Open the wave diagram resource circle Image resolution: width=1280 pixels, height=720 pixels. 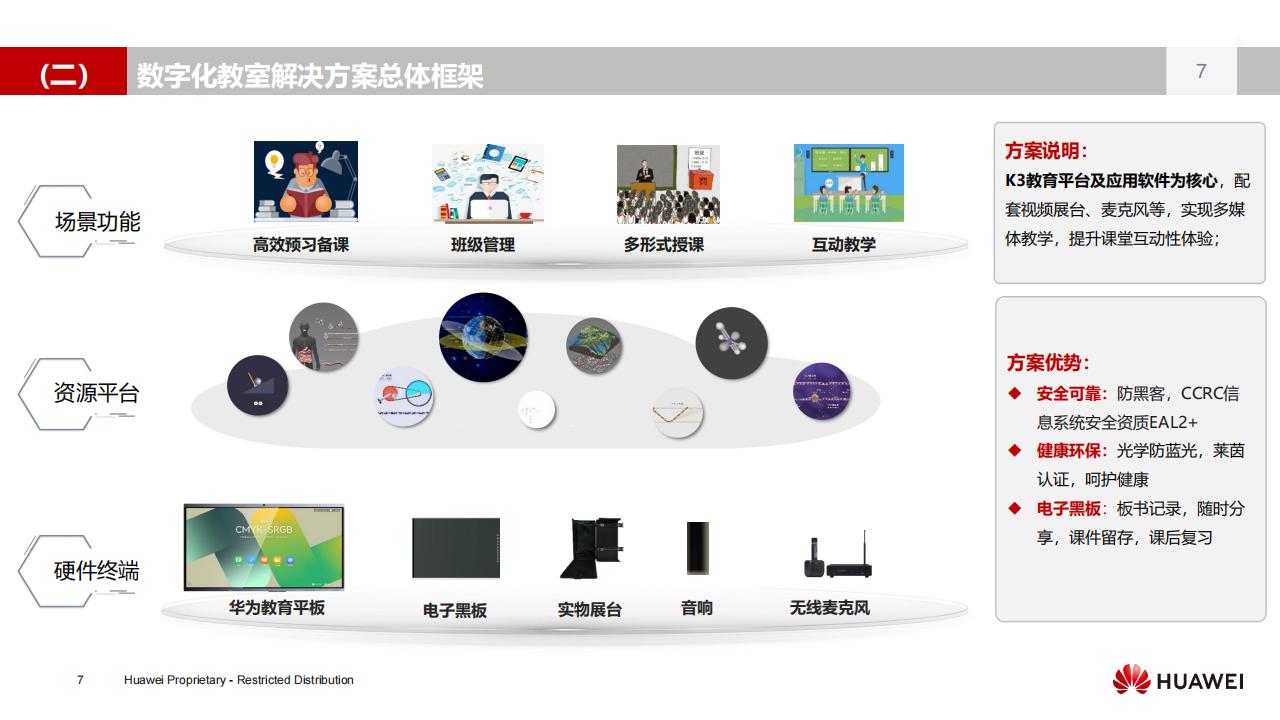(x=676, y=410)
